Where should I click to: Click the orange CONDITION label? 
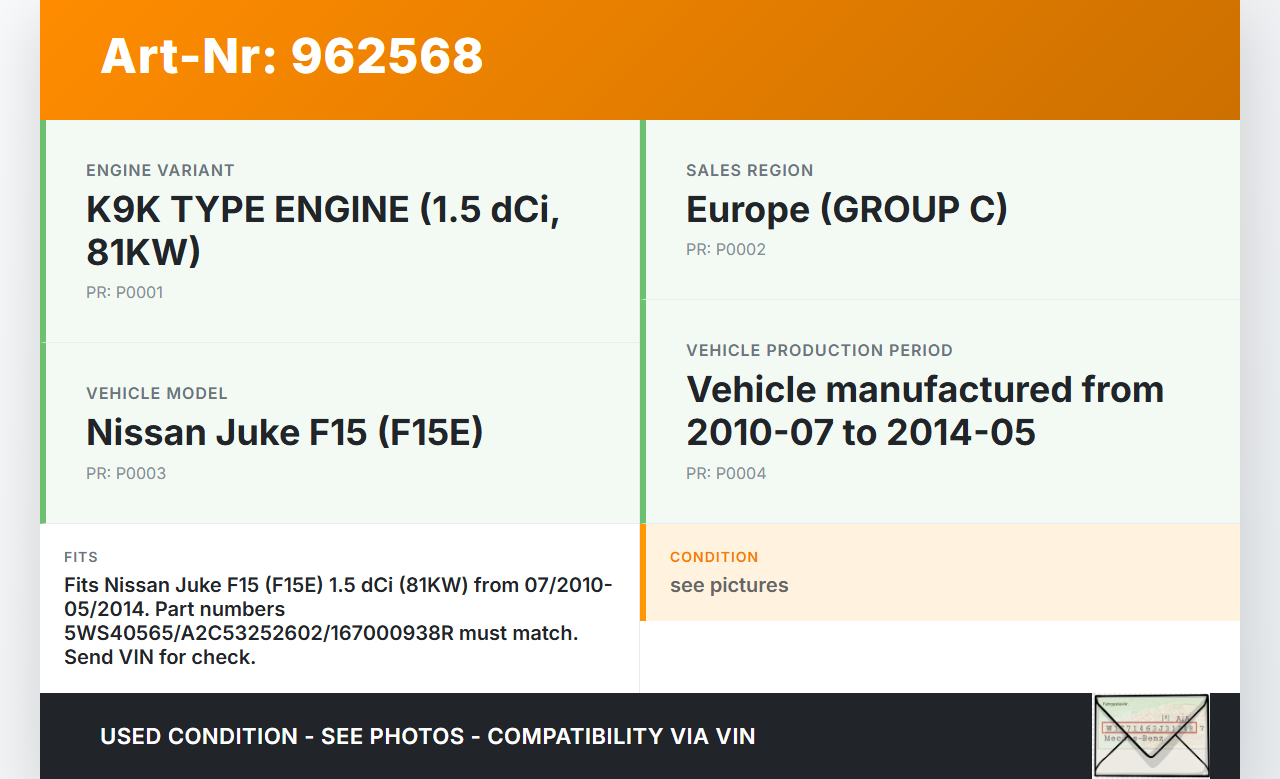tap(714, 557)
